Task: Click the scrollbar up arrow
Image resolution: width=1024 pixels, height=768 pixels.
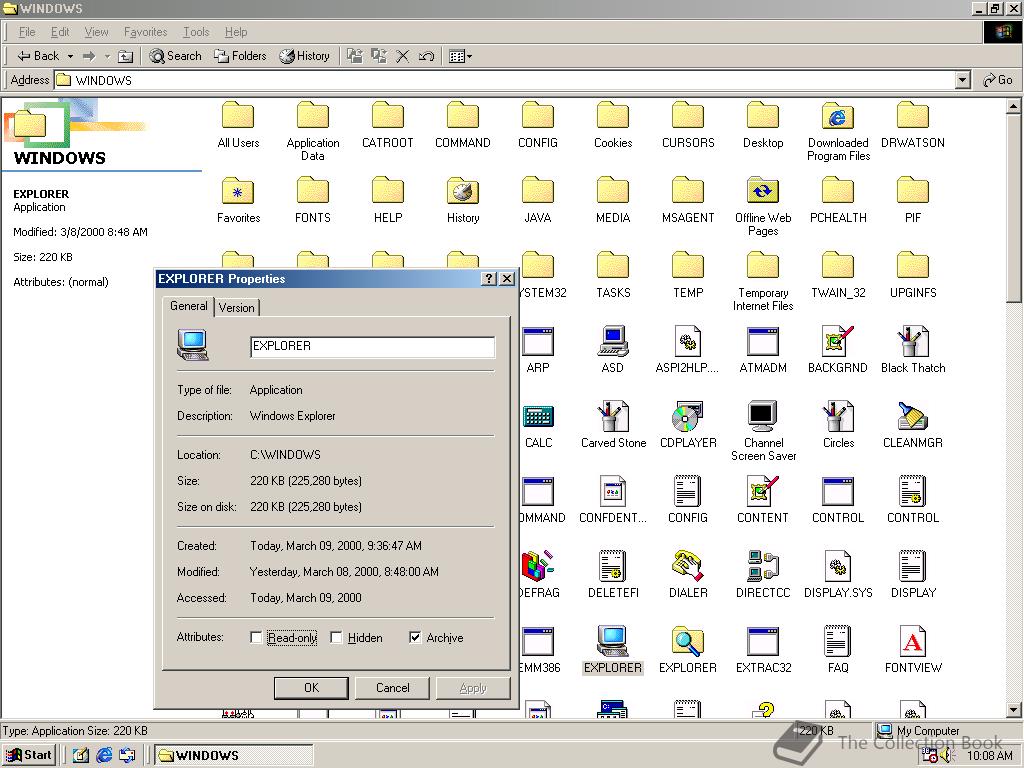Action: [1014, 106]
